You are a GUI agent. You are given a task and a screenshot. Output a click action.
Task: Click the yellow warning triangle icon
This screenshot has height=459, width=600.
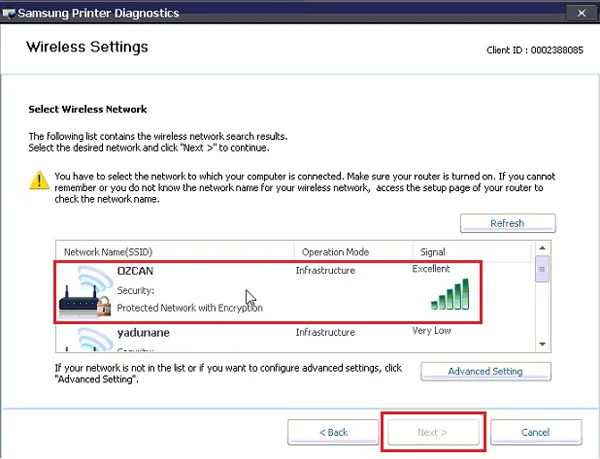(39, 180)
